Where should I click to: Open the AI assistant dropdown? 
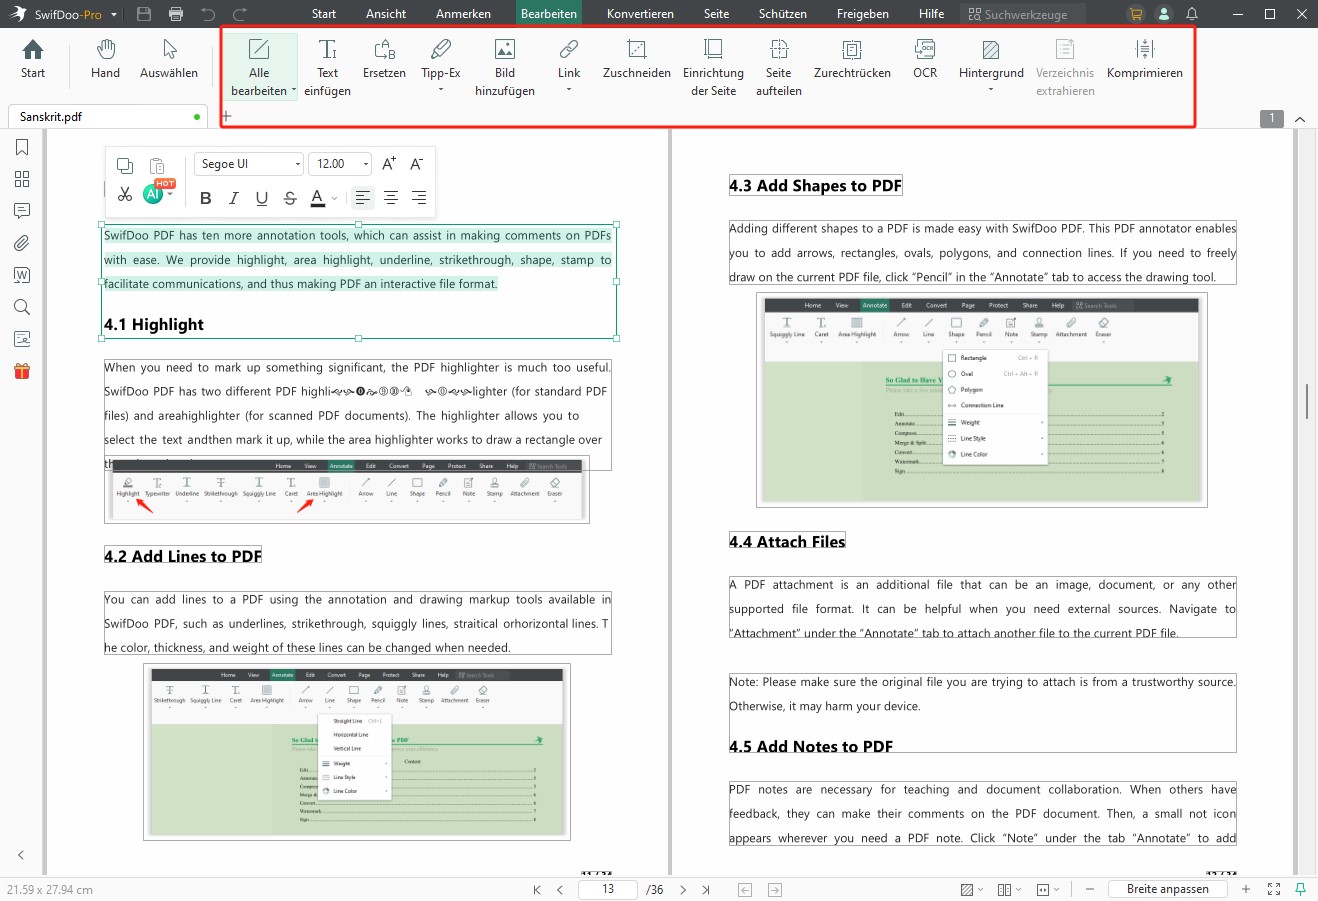point(171,195)
